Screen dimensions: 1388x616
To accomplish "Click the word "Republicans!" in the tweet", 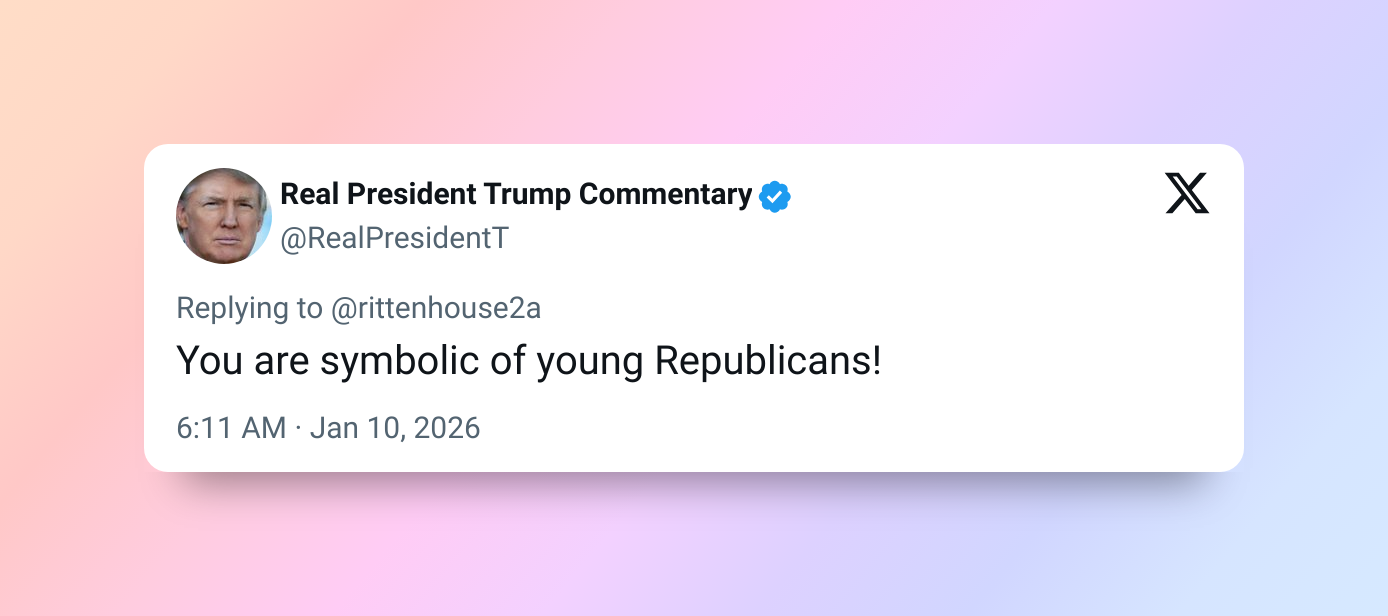I will [x=768, y=361].
